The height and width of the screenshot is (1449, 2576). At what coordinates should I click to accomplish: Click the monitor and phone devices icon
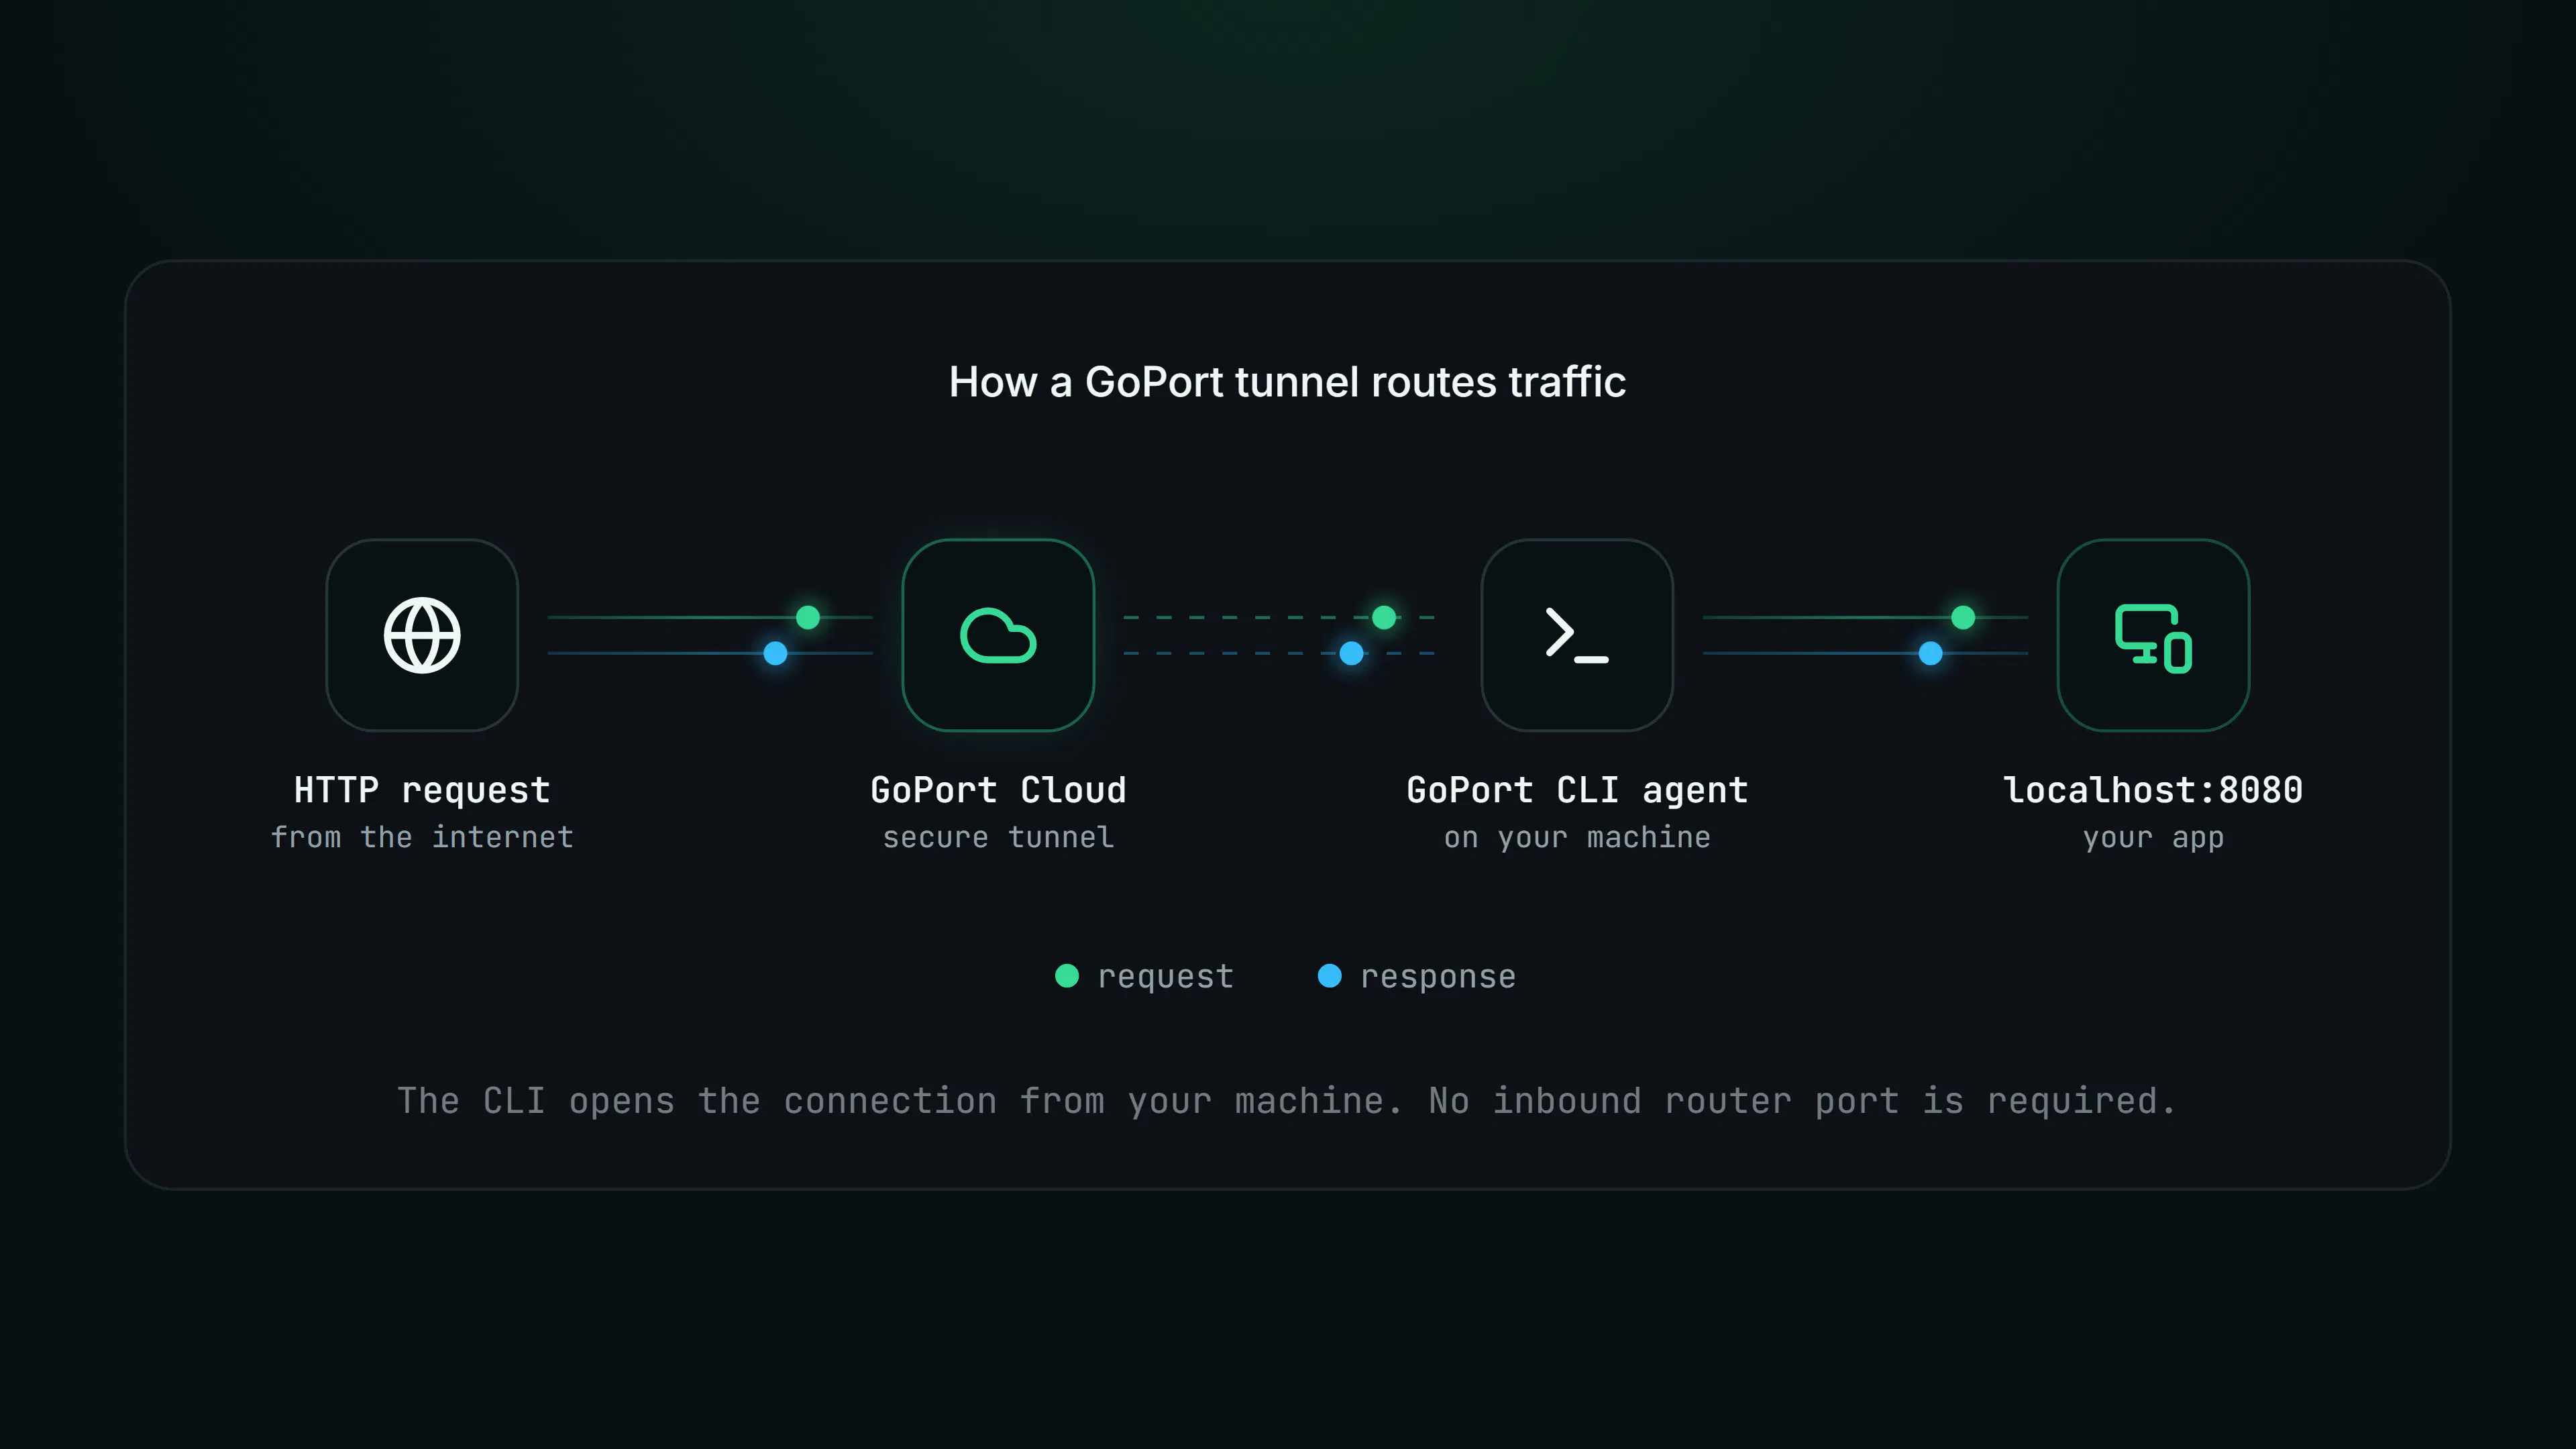pyautogui.click(x=2153, y=637)
